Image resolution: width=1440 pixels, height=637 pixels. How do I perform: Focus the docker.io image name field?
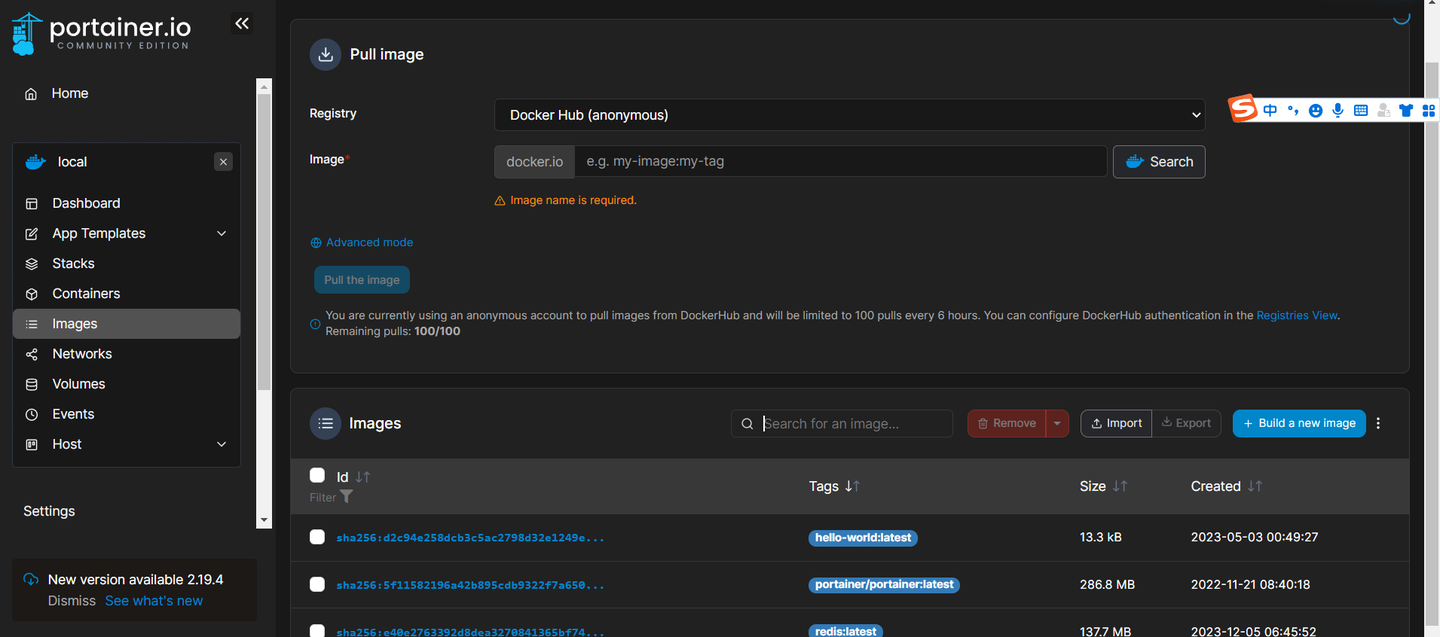(840, 161)
